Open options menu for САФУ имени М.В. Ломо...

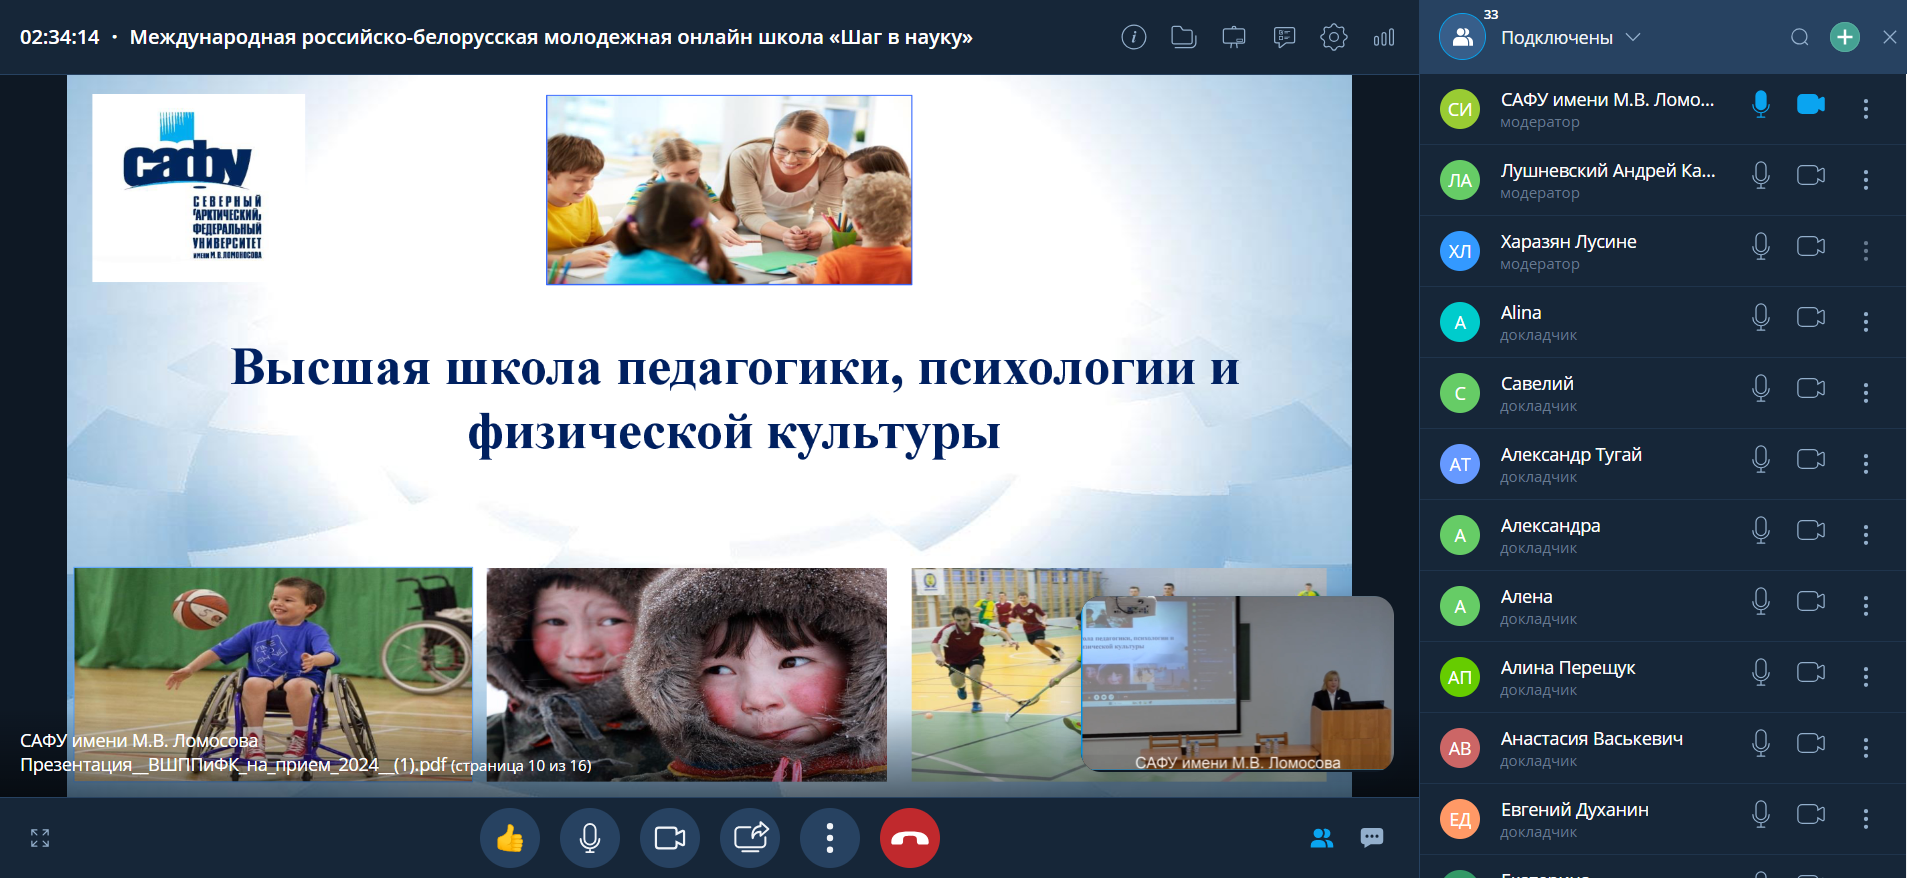click(1866, 109)
